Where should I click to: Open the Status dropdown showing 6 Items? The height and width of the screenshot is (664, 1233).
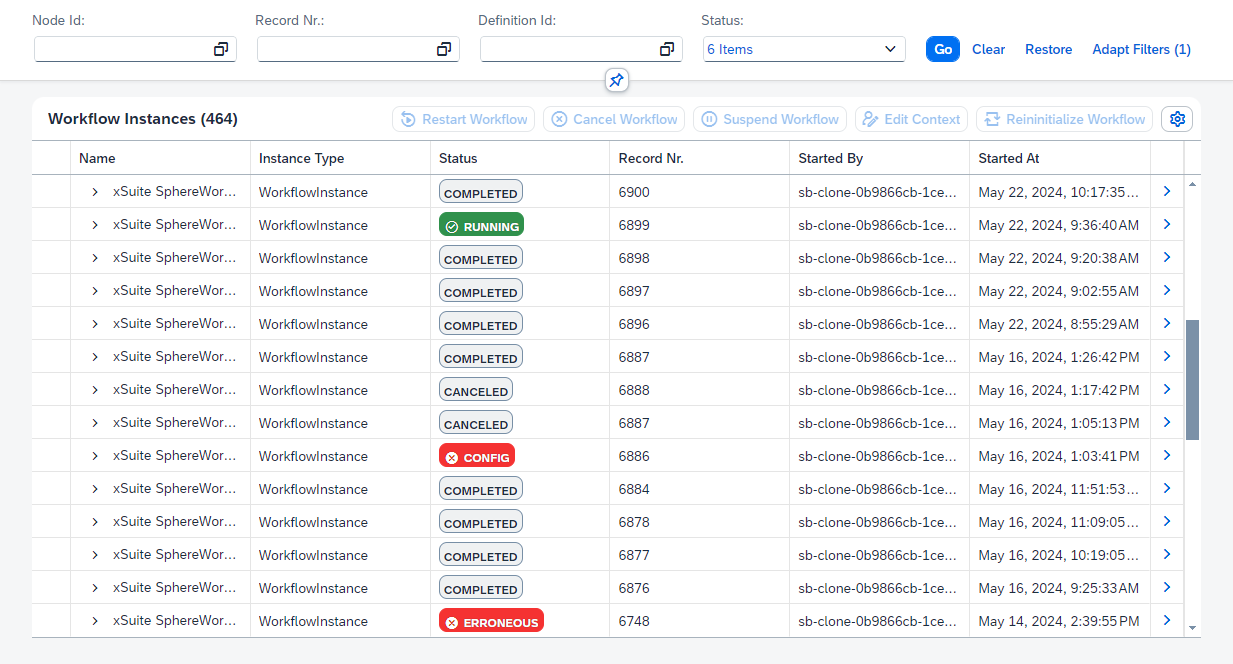click(803, 48)
